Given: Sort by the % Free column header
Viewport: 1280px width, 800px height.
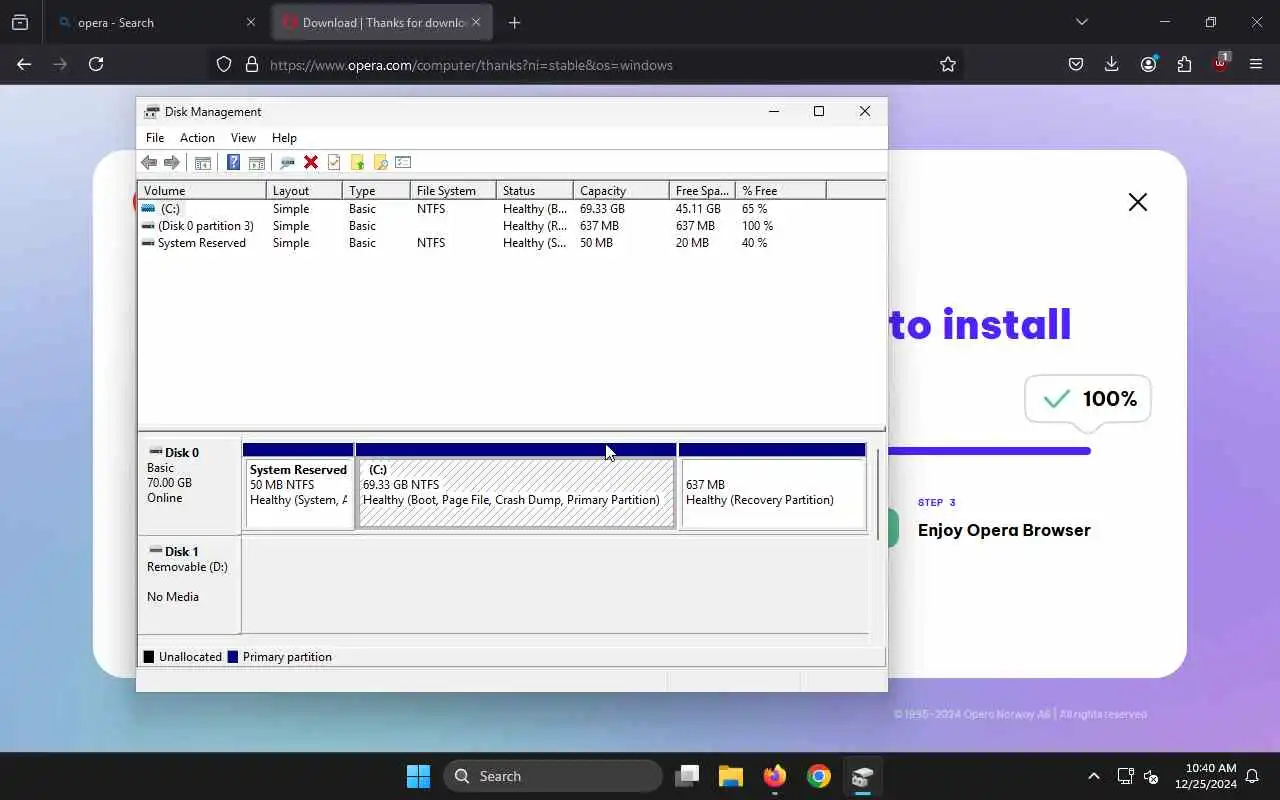Looking at the screenshot, I should (x=781, y=190).
